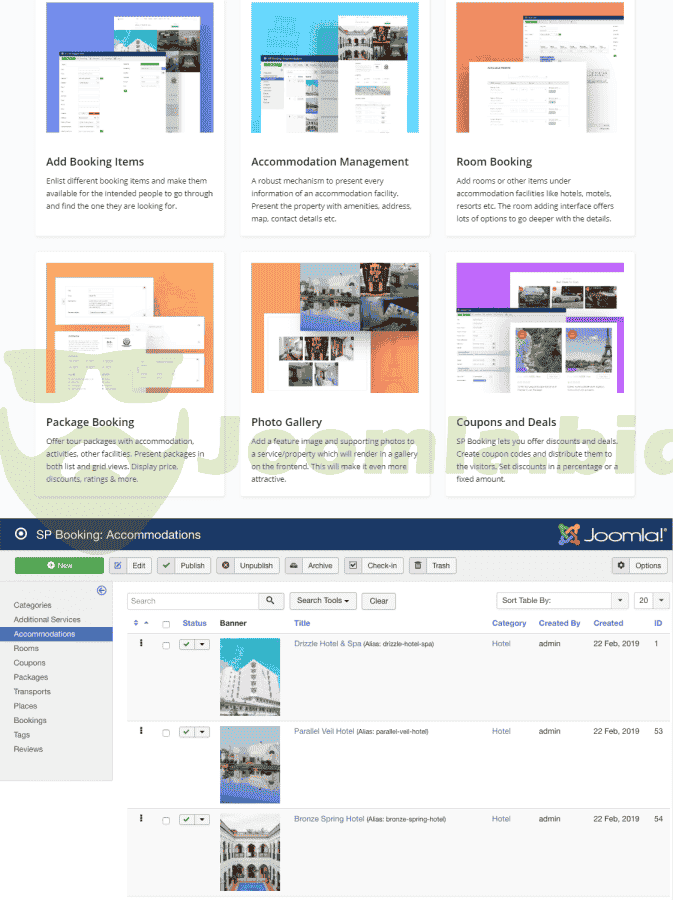The height and width of the screenshot is (900, 673).
Task: Open Places in the sidebar
Action: (25, 706)
